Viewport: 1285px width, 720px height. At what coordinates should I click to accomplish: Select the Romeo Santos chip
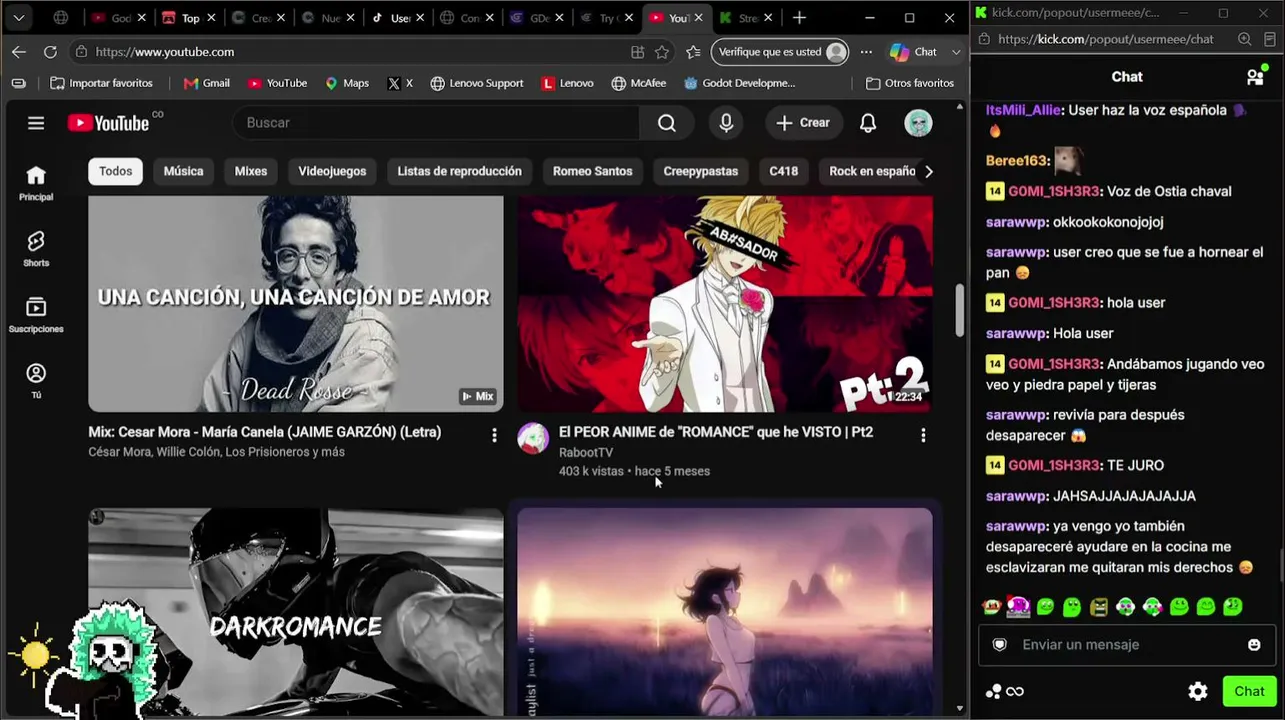593,171
